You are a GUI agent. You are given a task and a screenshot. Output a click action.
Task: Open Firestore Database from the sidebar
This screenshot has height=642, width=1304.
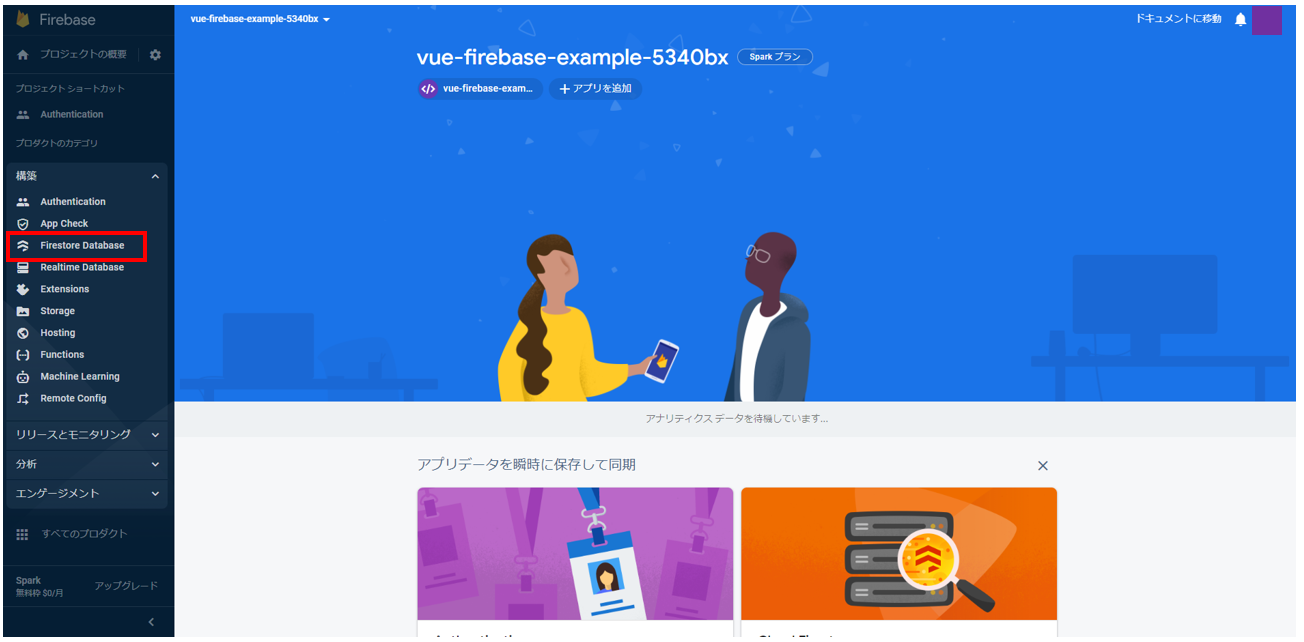coord(77,246)
